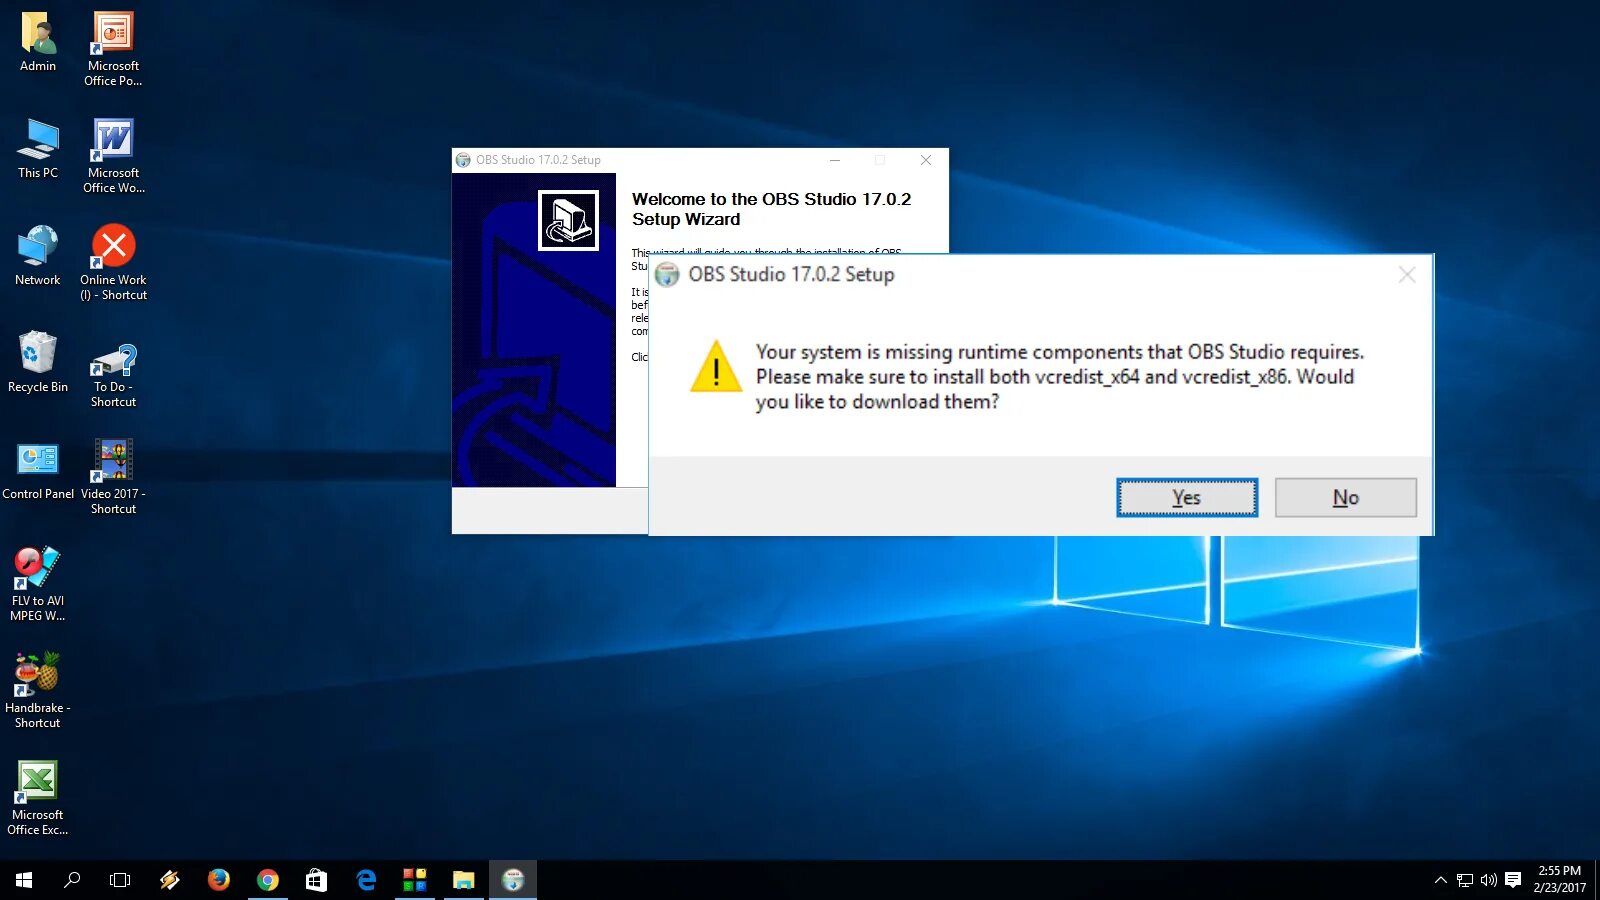The height and width of the screenshot is (900, 1600).
Task: Click the OBS installer logo in the wizard
Action: pos(568,220)
